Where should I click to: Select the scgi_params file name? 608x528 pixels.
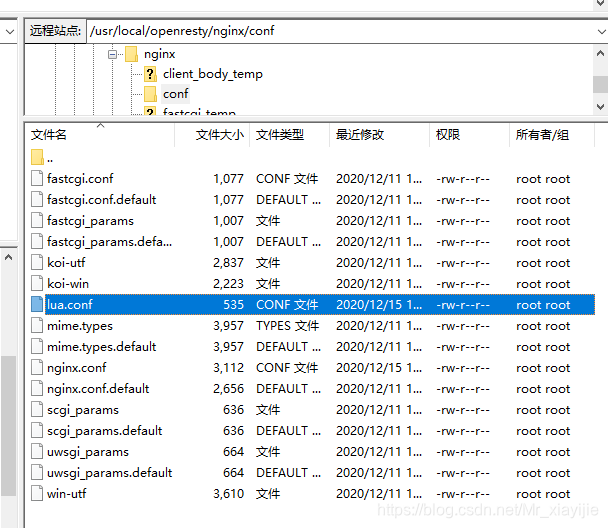tap(83, 410)
